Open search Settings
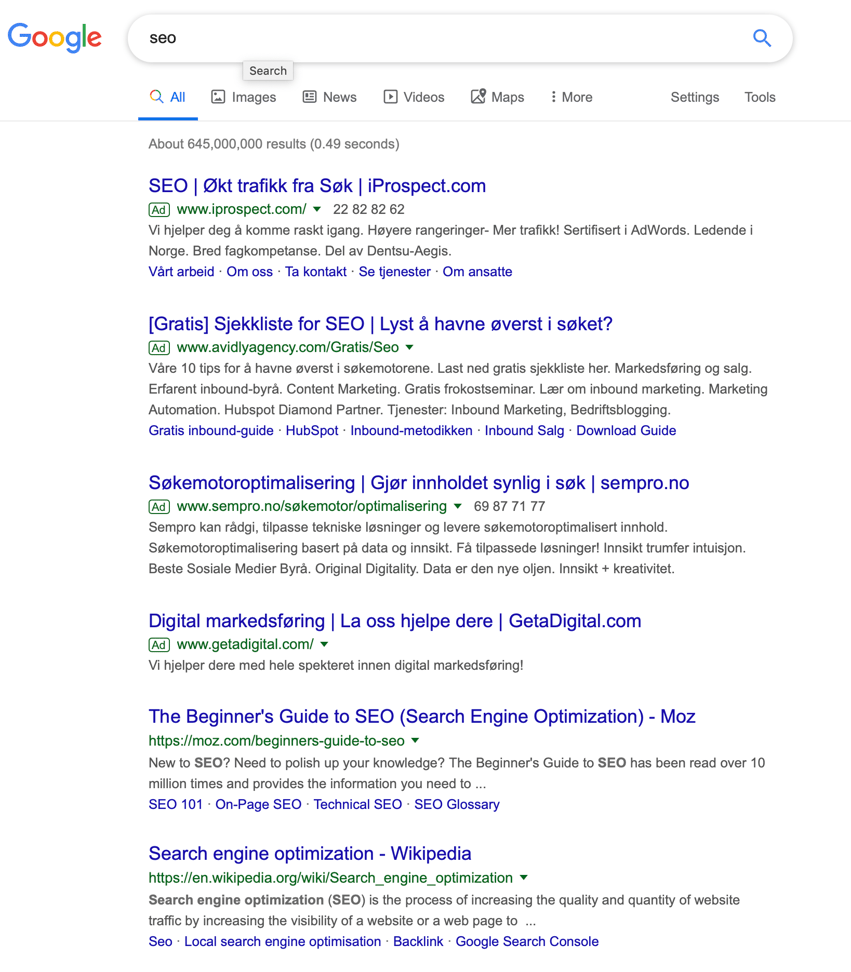The image size is (851, 972). 695,97
